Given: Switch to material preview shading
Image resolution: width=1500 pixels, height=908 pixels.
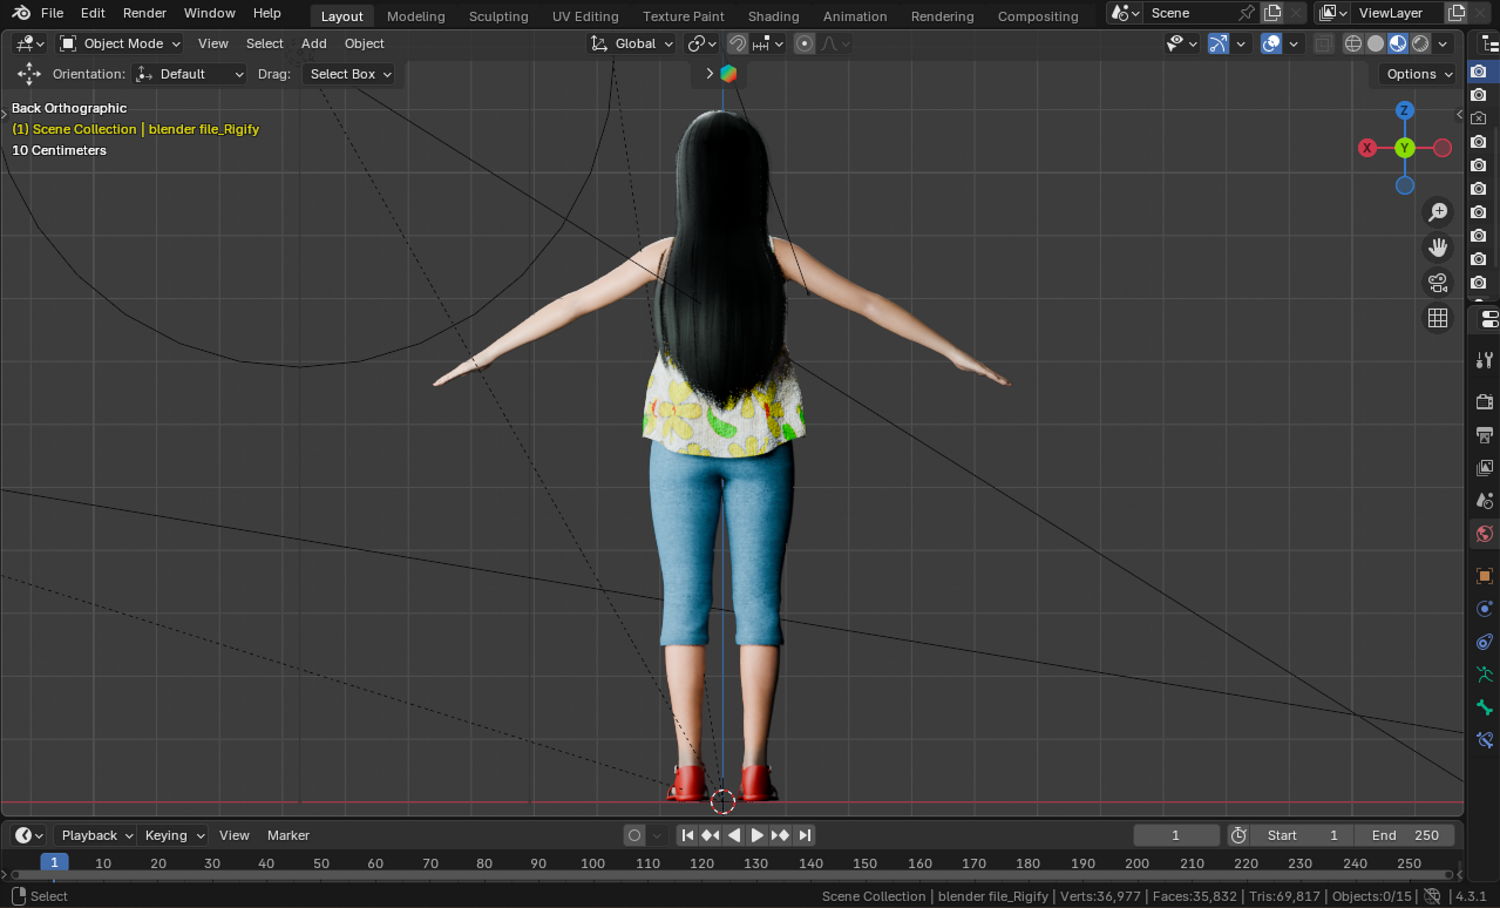Looking at the screenshot, I should pyautogui.click(x=1398, y=44).
